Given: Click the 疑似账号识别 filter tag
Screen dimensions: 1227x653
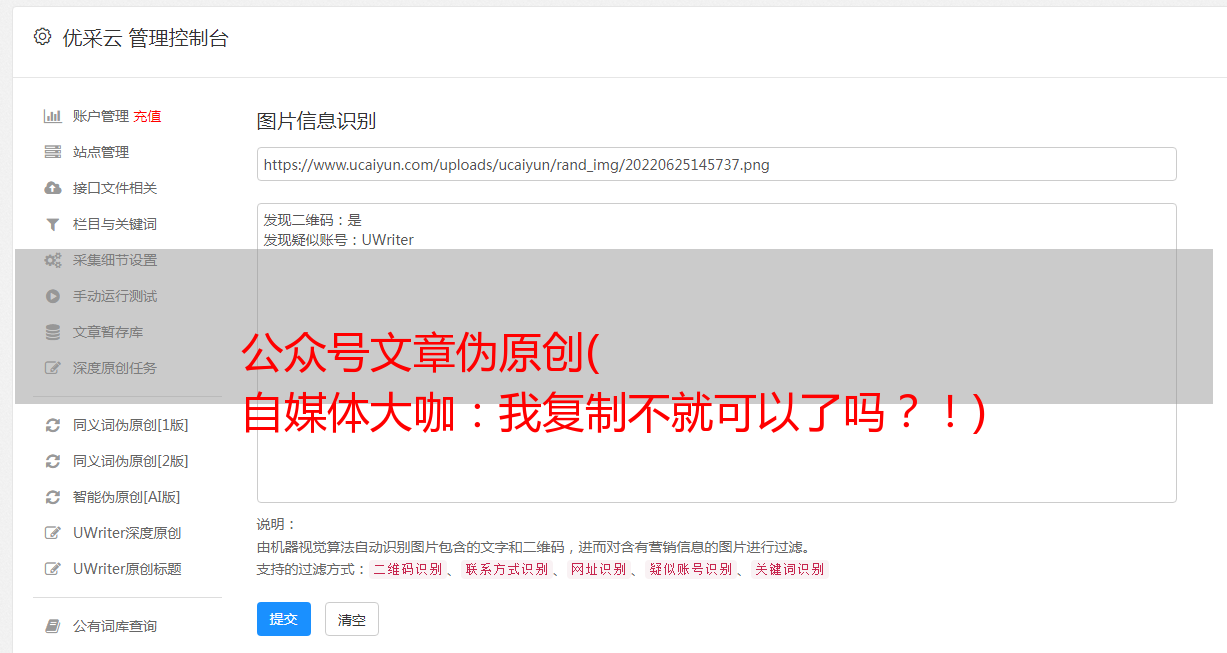Looking at the screenshot, I should click(x=690, y=569).
